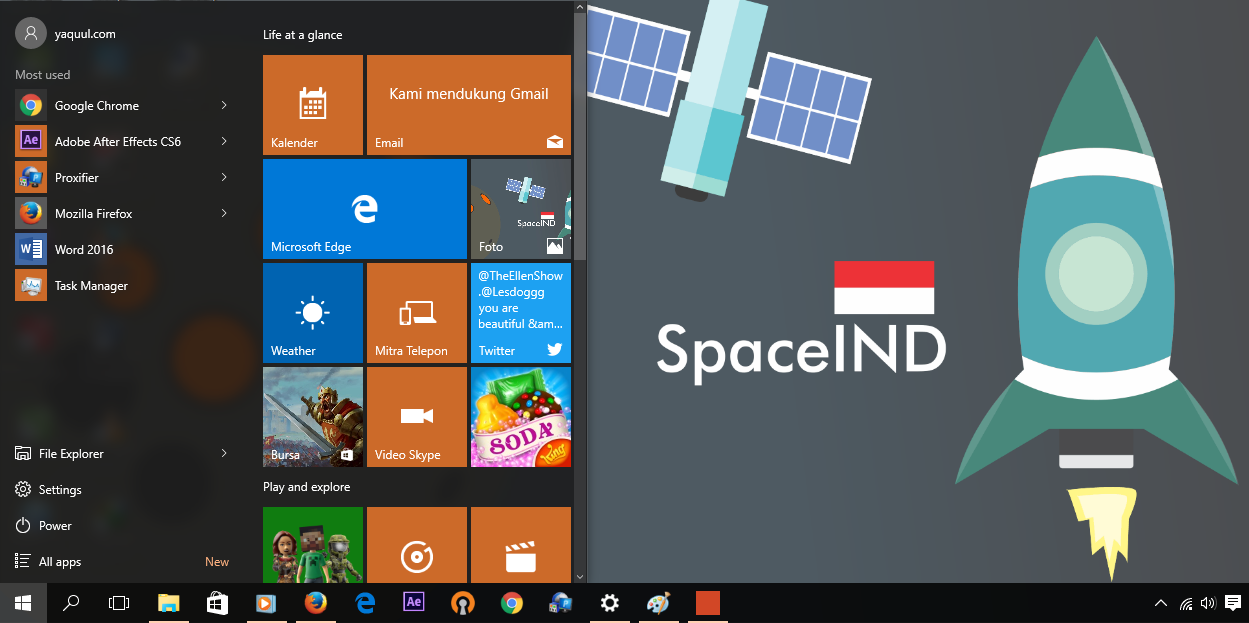Open OpenVPN from the taskbar
The image size is (1249, 623).
[462, 603]
